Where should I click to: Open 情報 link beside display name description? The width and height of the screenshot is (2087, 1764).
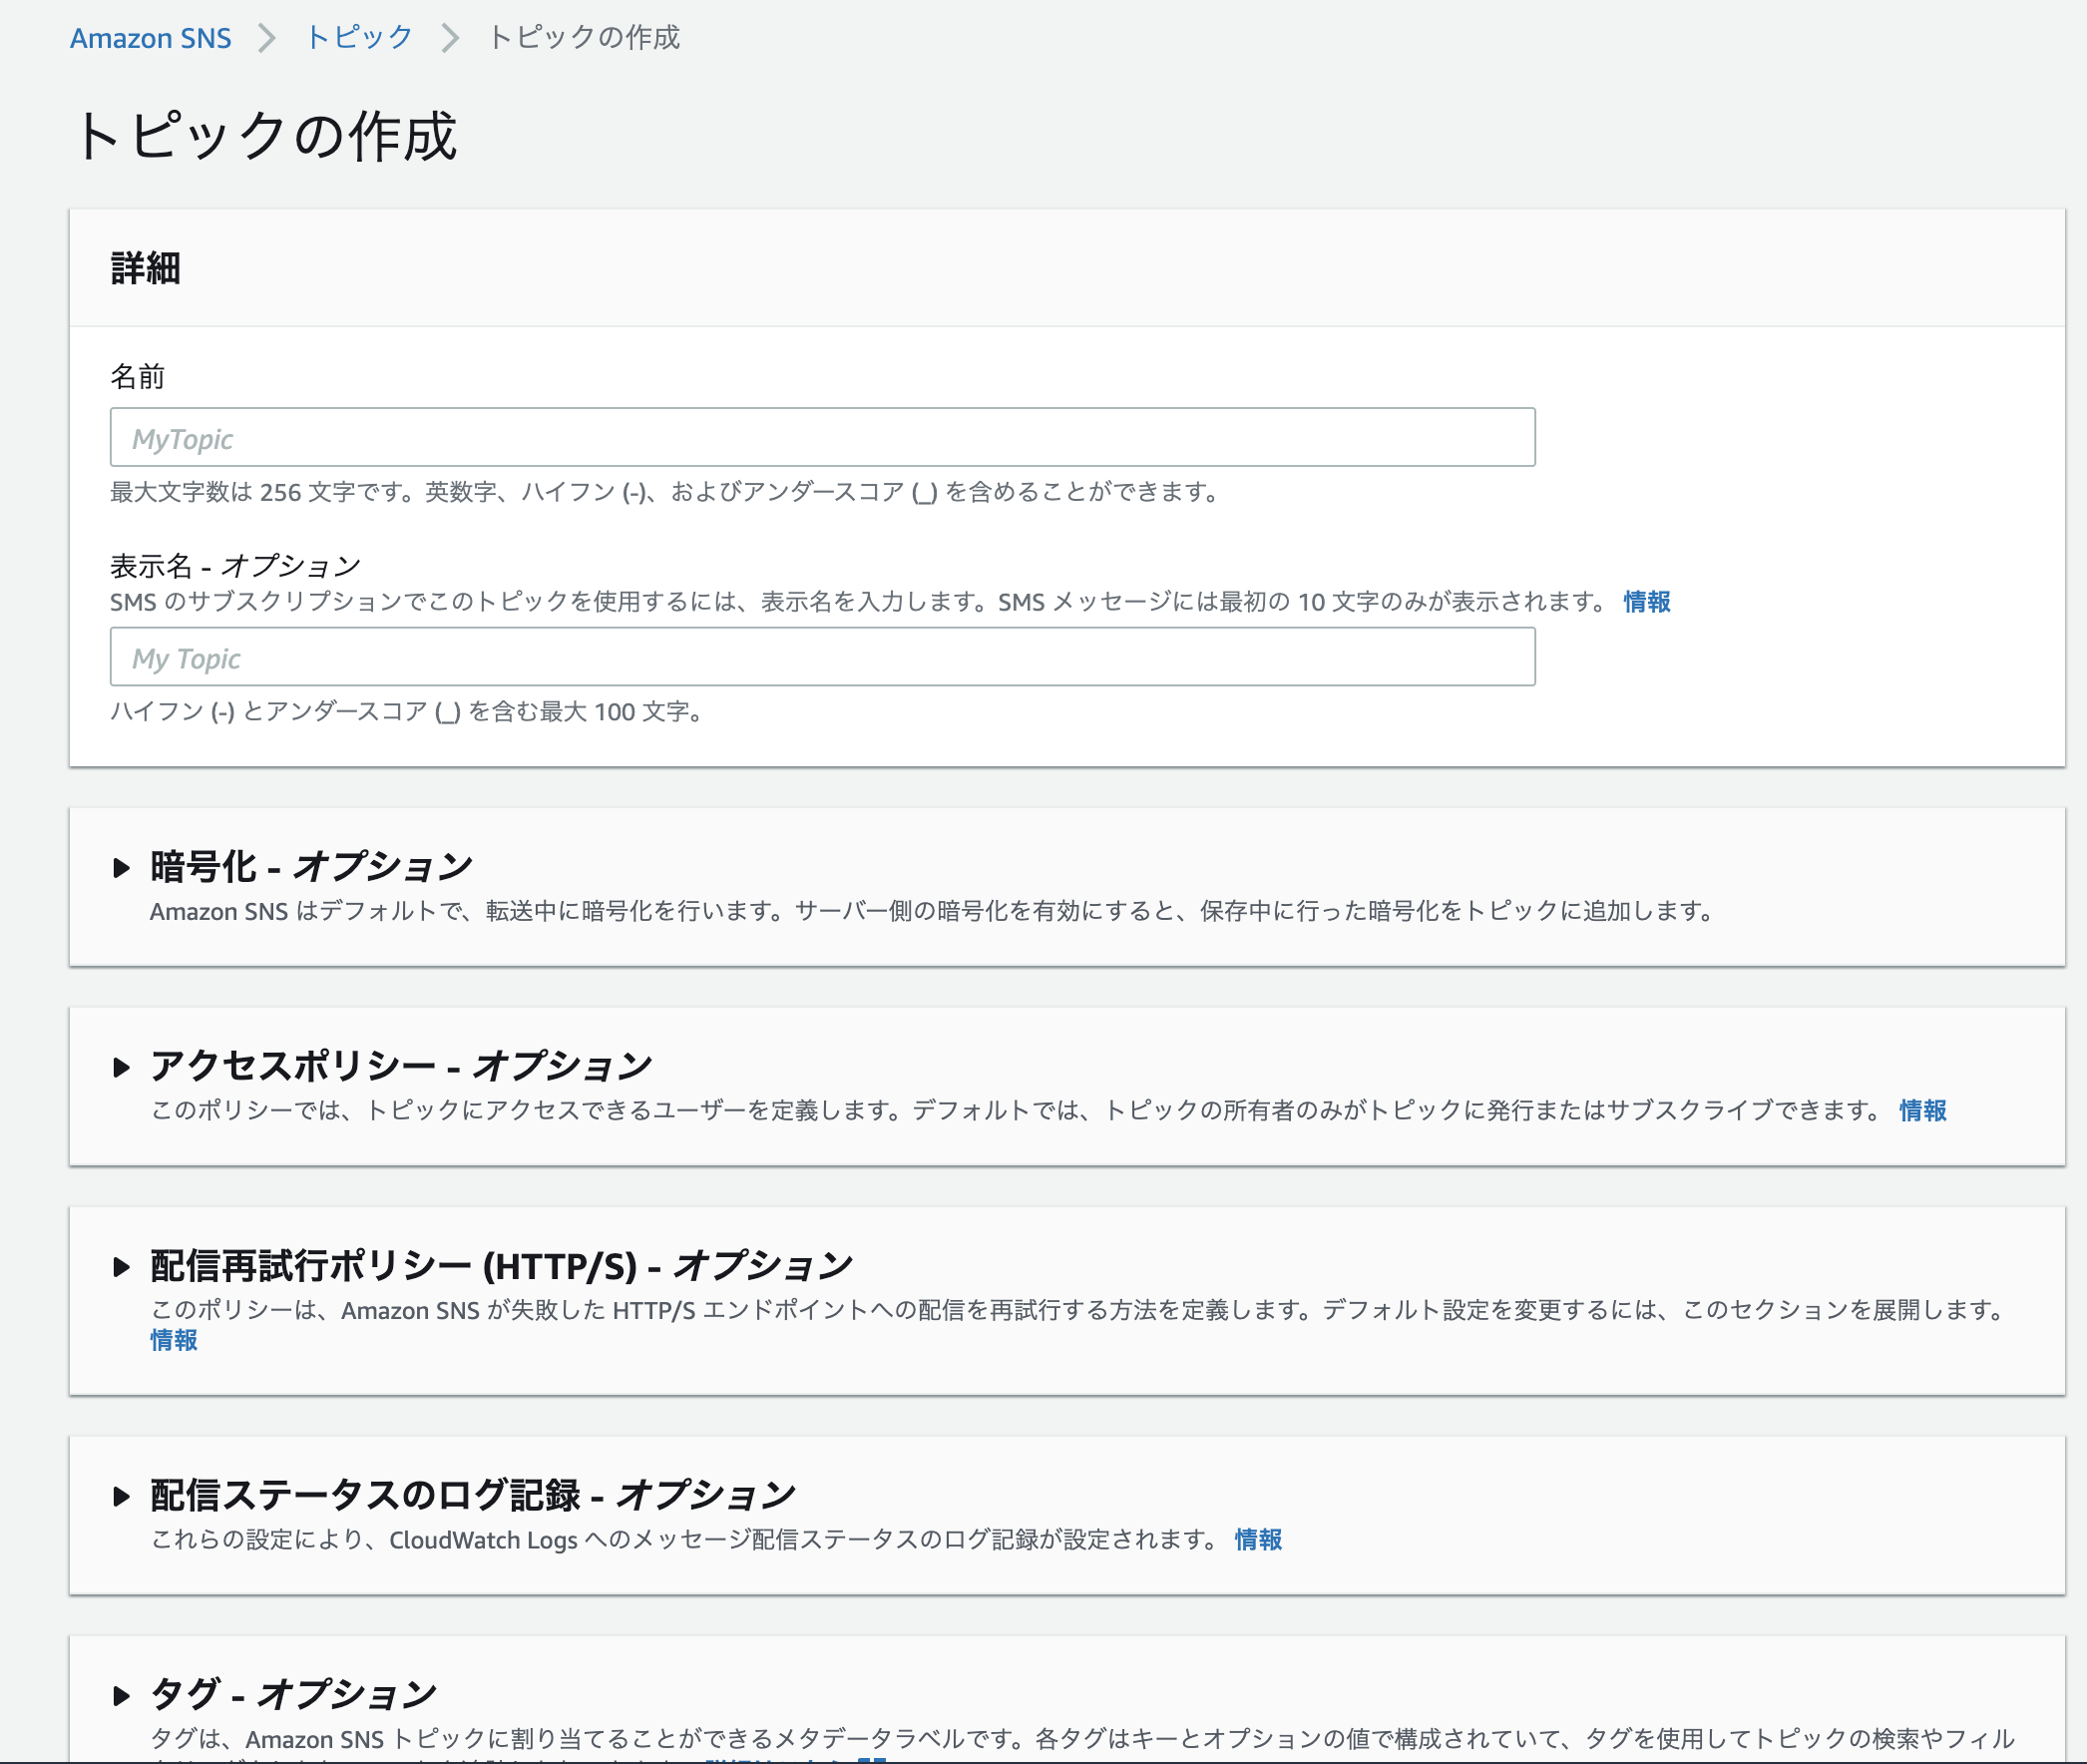[1646, 601]
